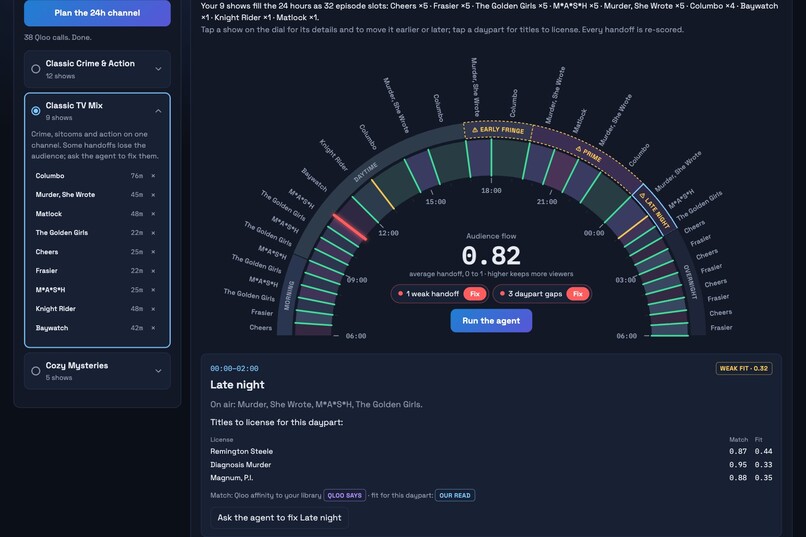
Task: Select the Prime daypart on dial
Action: tap(589, 154)
